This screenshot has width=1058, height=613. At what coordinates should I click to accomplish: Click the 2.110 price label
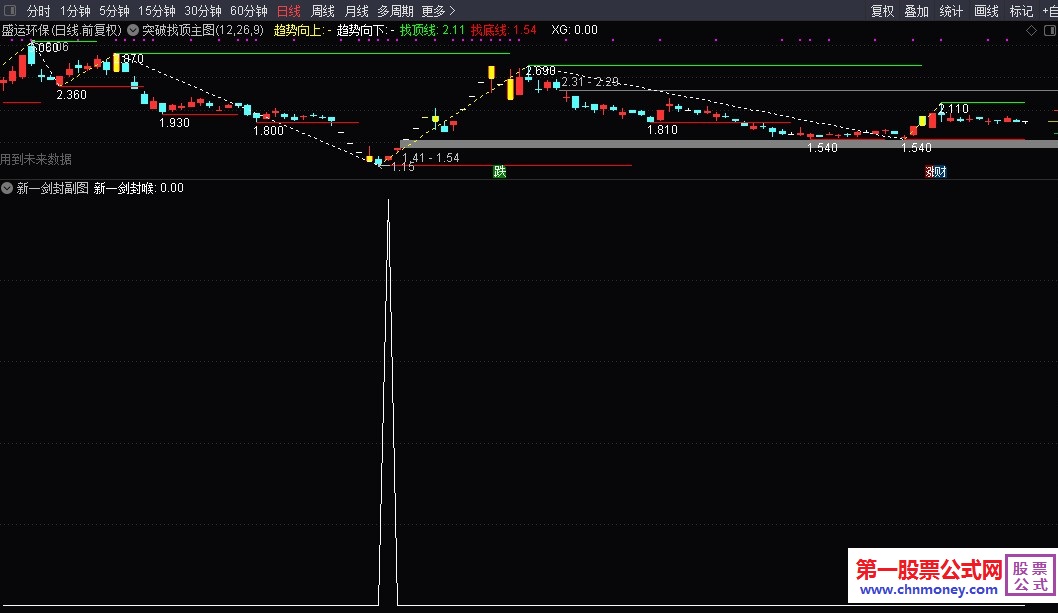tap(953, 108)
